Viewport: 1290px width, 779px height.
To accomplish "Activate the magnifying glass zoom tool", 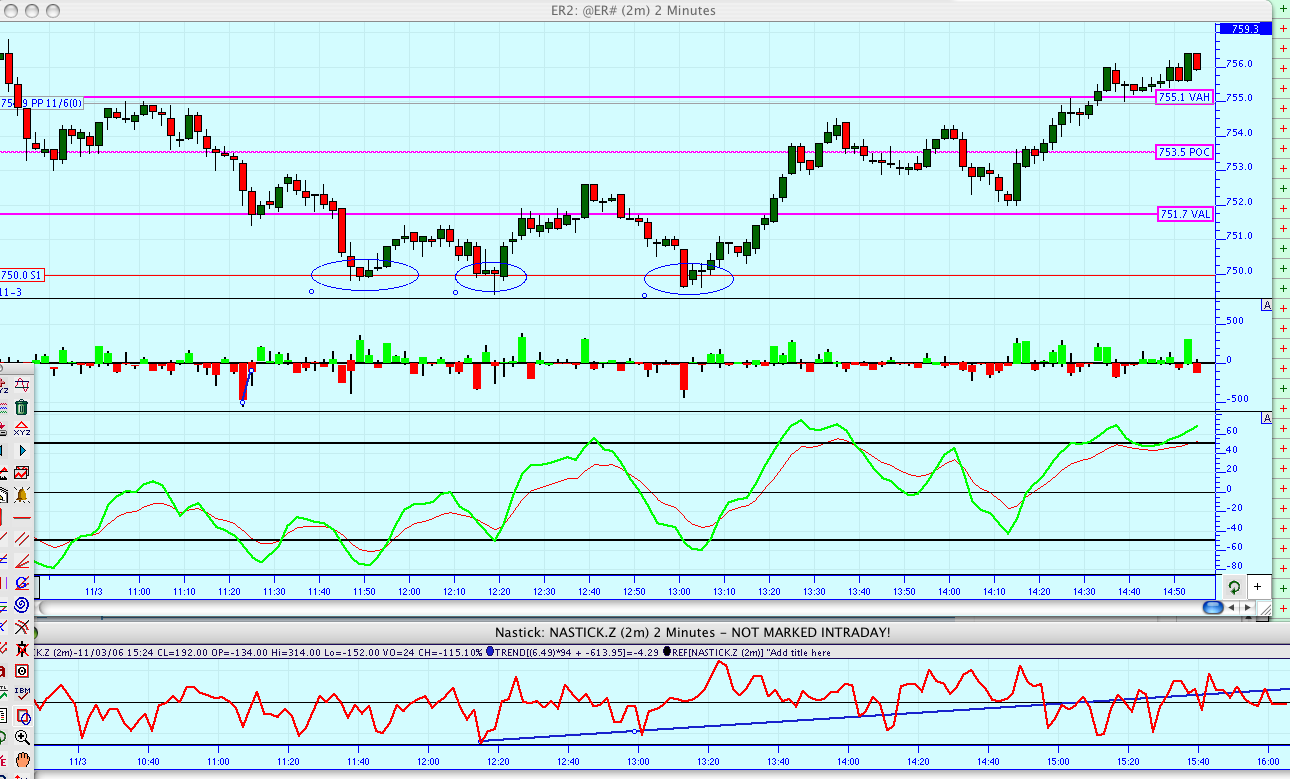I will coord(21,737).
